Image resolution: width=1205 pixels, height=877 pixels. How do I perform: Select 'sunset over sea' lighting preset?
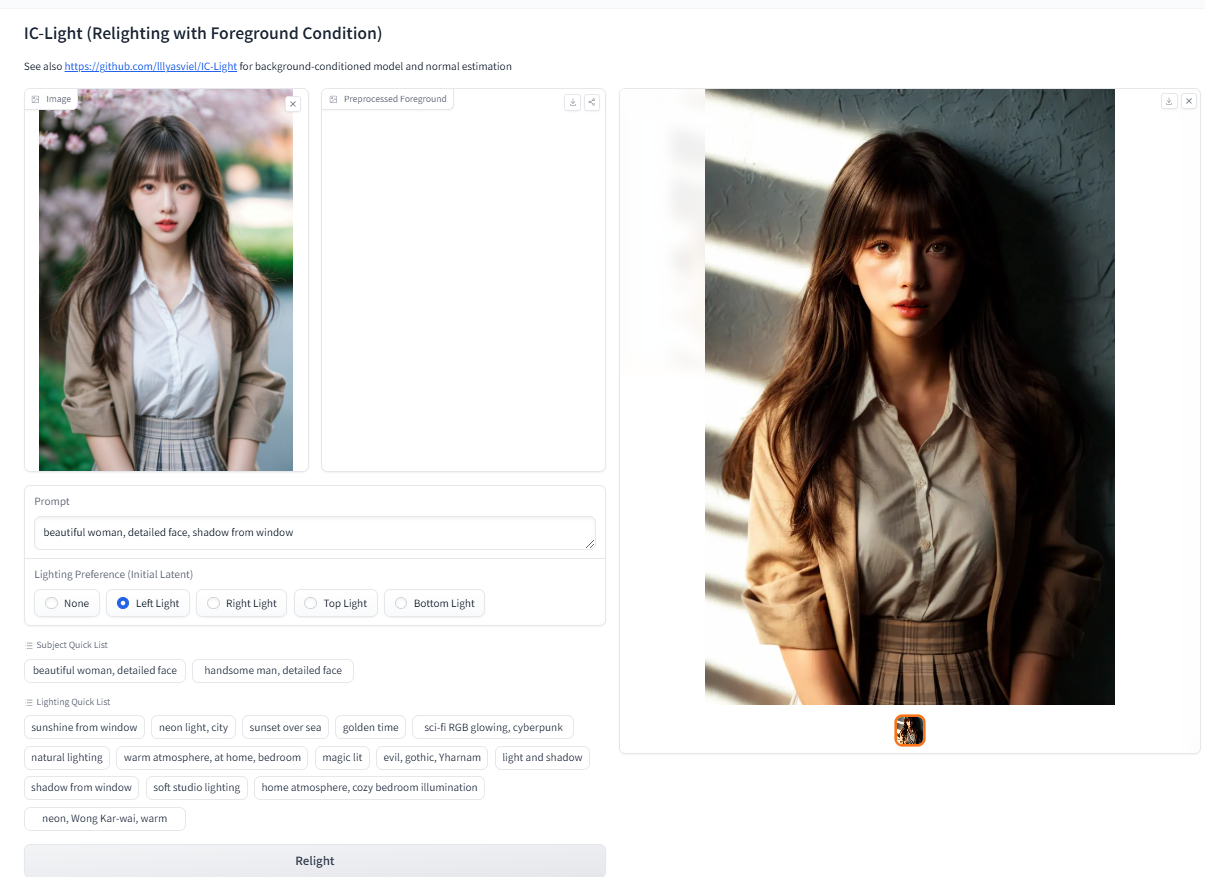[285, 727]
